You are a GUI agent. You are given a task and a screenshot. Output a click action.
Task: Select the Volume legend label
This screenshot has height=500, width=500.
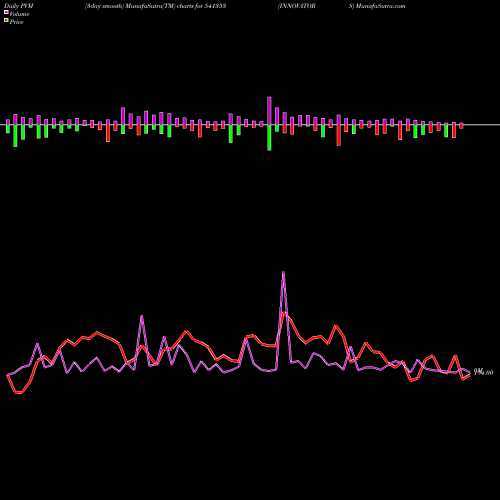pos(19,14)
